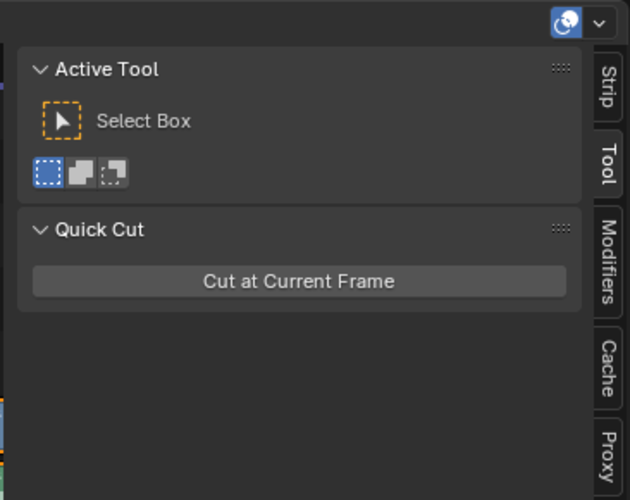Click the Quick Cut header title
The height and width of the screenshot is (500, 630).
pyautogui.click(x=100, y=230)
